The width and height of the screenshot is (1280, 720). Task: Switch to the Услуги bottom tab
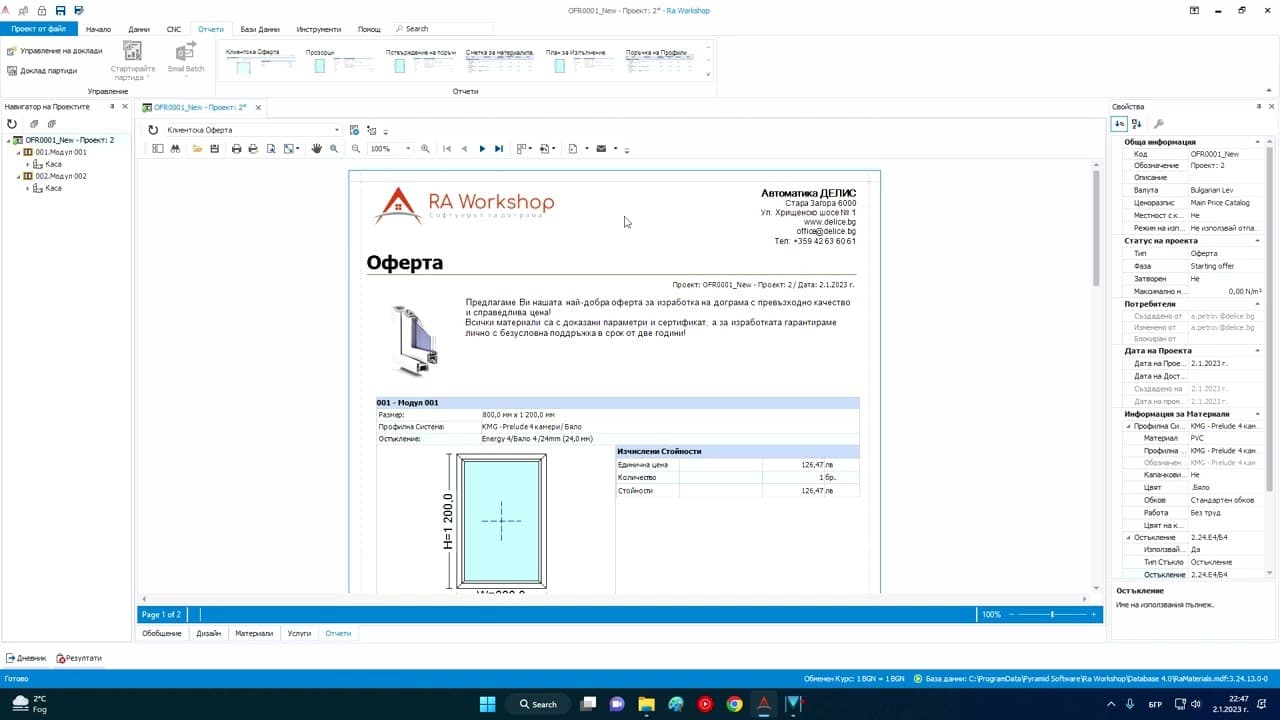[x=300, y=633]
